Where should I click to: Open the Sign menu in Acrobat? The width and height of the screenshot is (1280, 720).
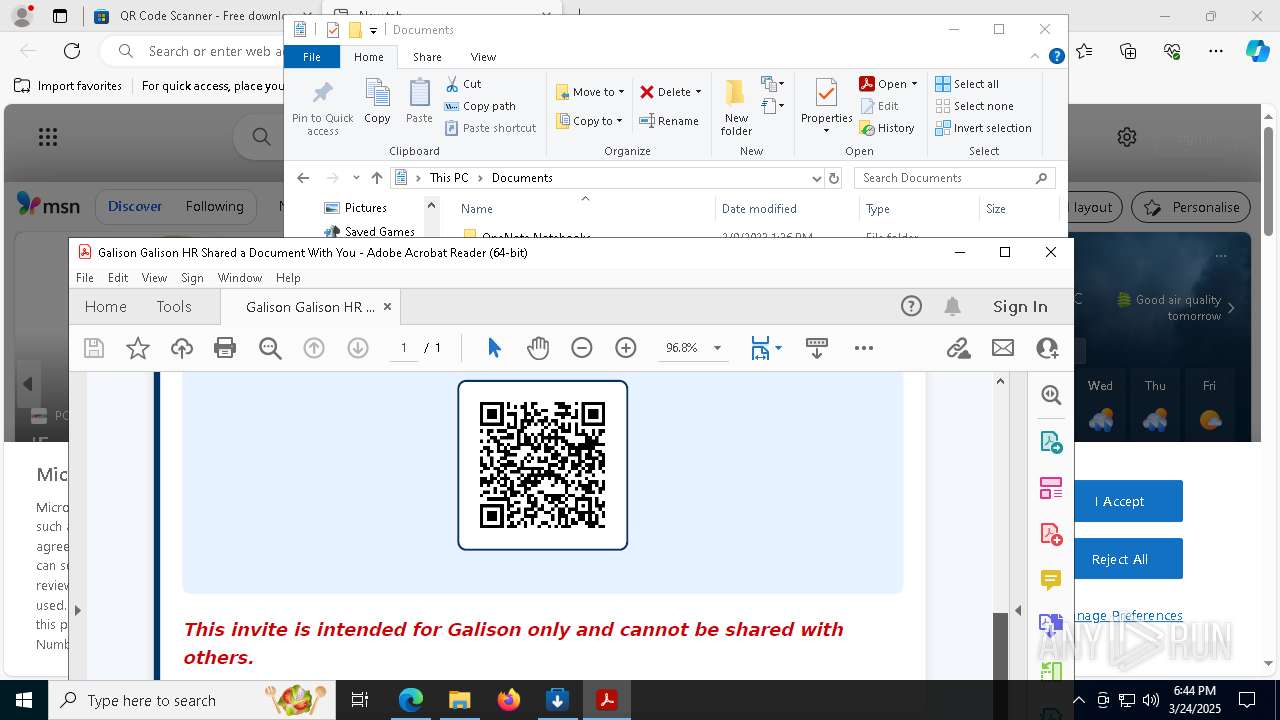[x=192, y=278]
